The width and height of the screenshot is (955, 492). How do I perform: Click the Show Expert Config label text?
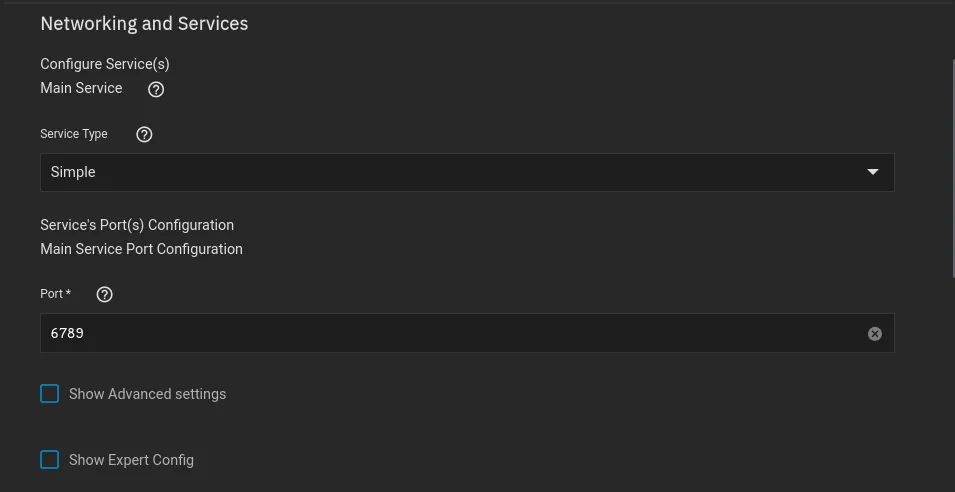(131, 460)
